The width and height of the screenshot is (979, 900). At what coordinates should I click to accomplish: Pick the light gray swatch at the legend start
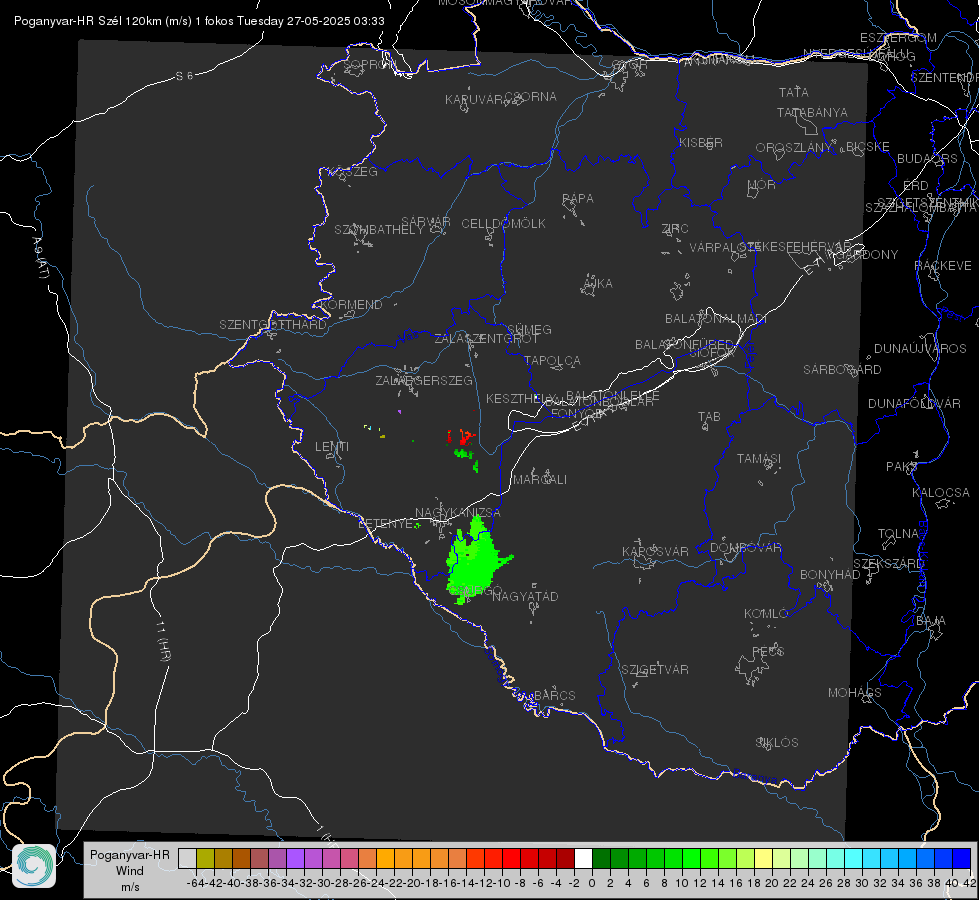(187, 859)
